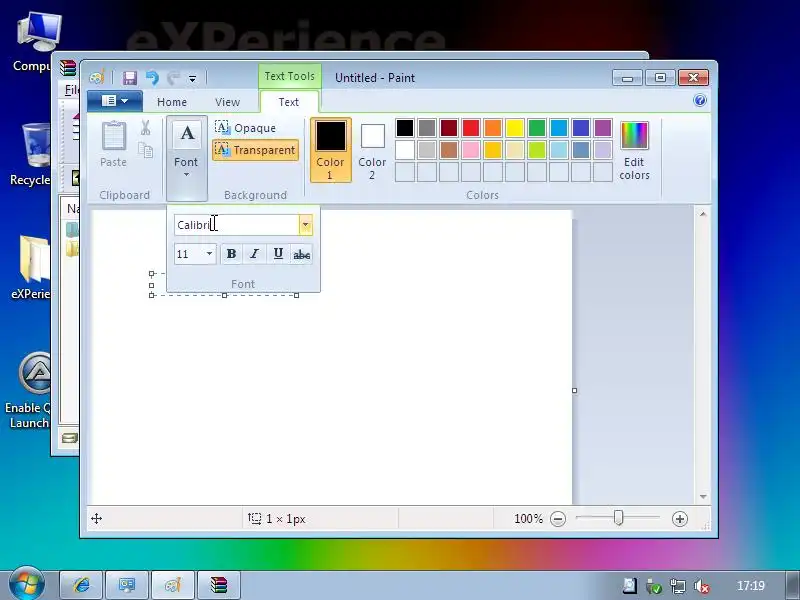Screen dimensions: 800x600
Task: Click scroll up arrow of canvas scrollbar
Action: (703, 214)
